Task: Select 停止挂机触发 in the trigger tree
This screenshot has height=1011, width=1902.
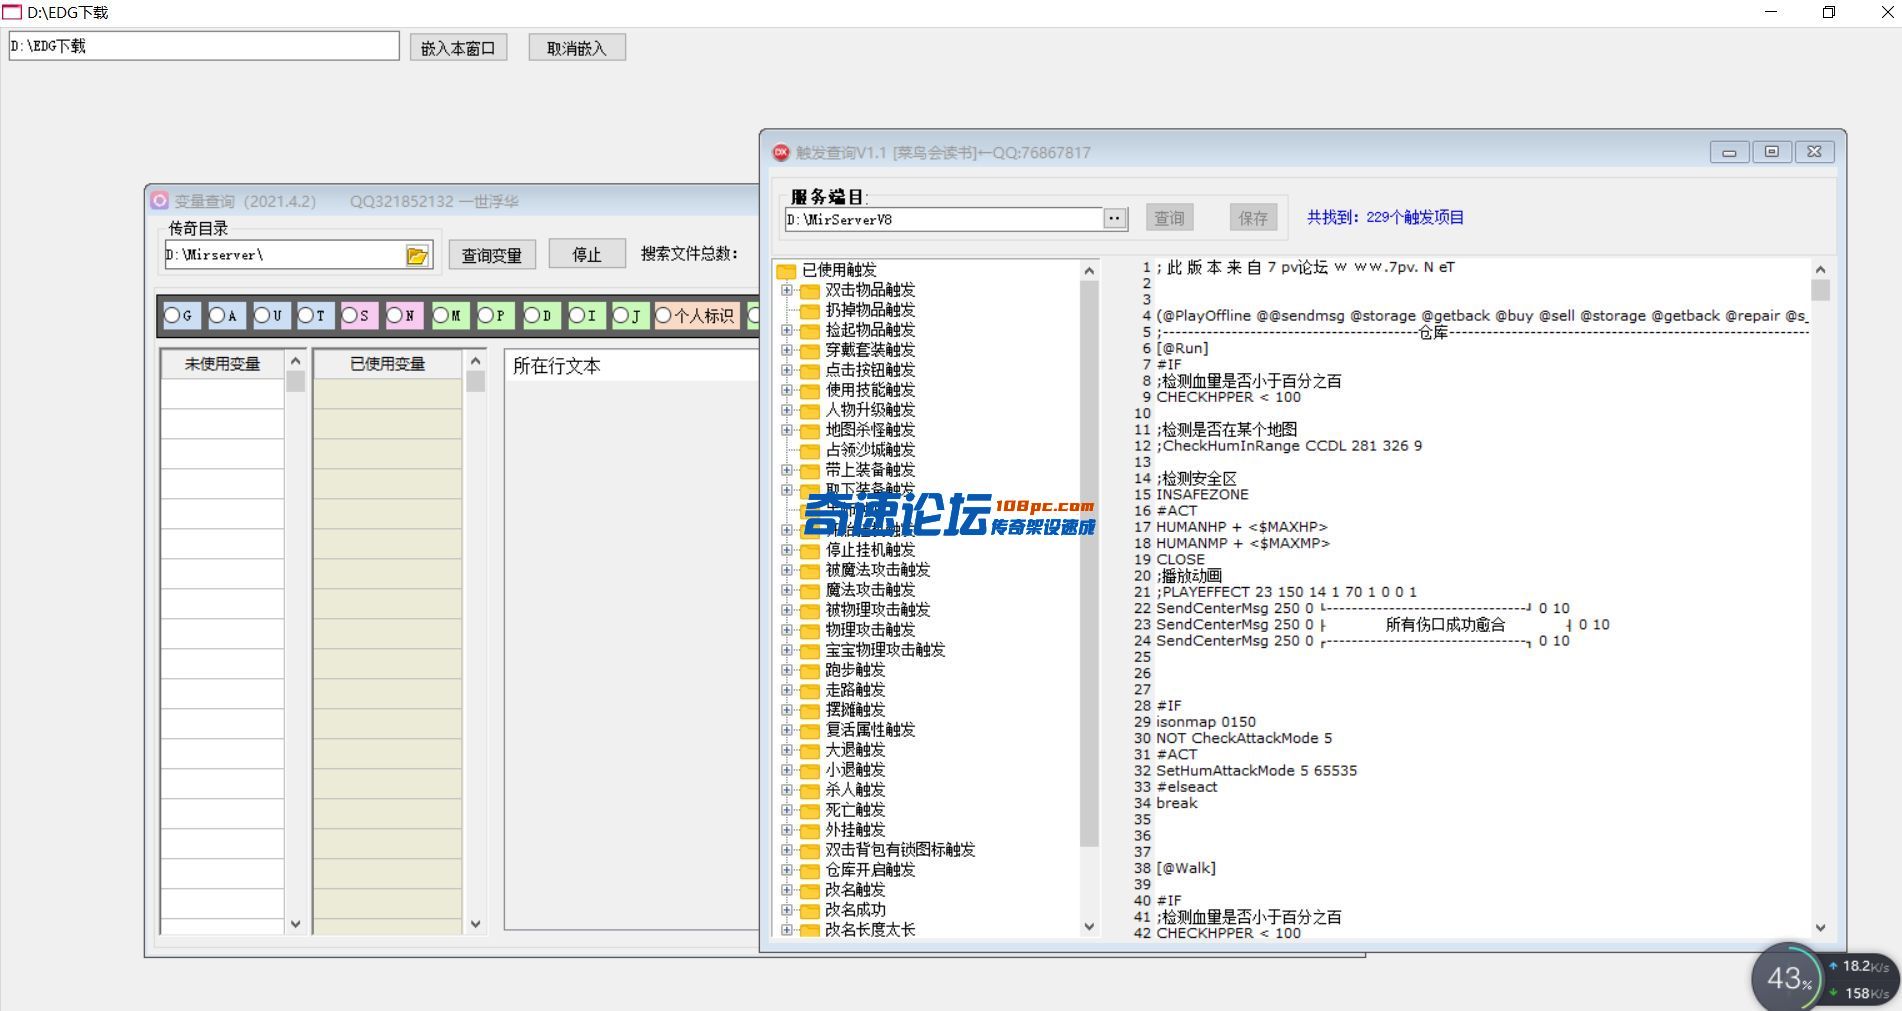Action: (x=870, y=550)
